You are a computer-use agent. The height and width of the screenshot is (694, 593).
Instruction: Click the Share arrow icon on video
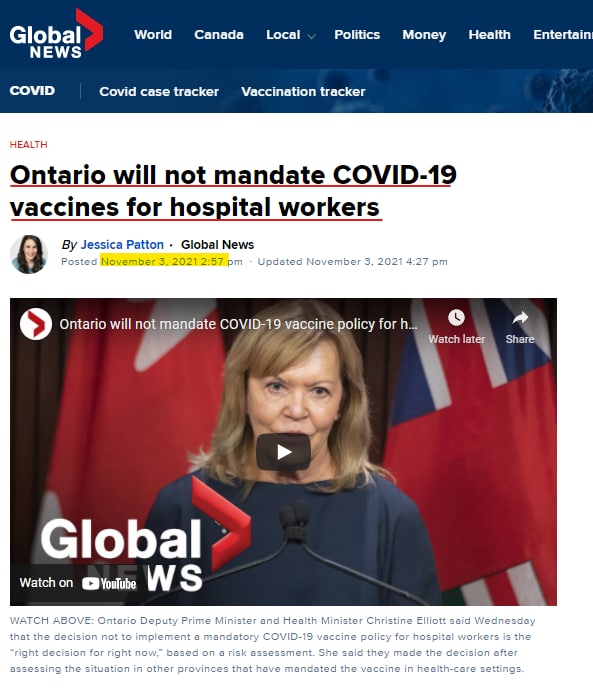pos(520,317)
